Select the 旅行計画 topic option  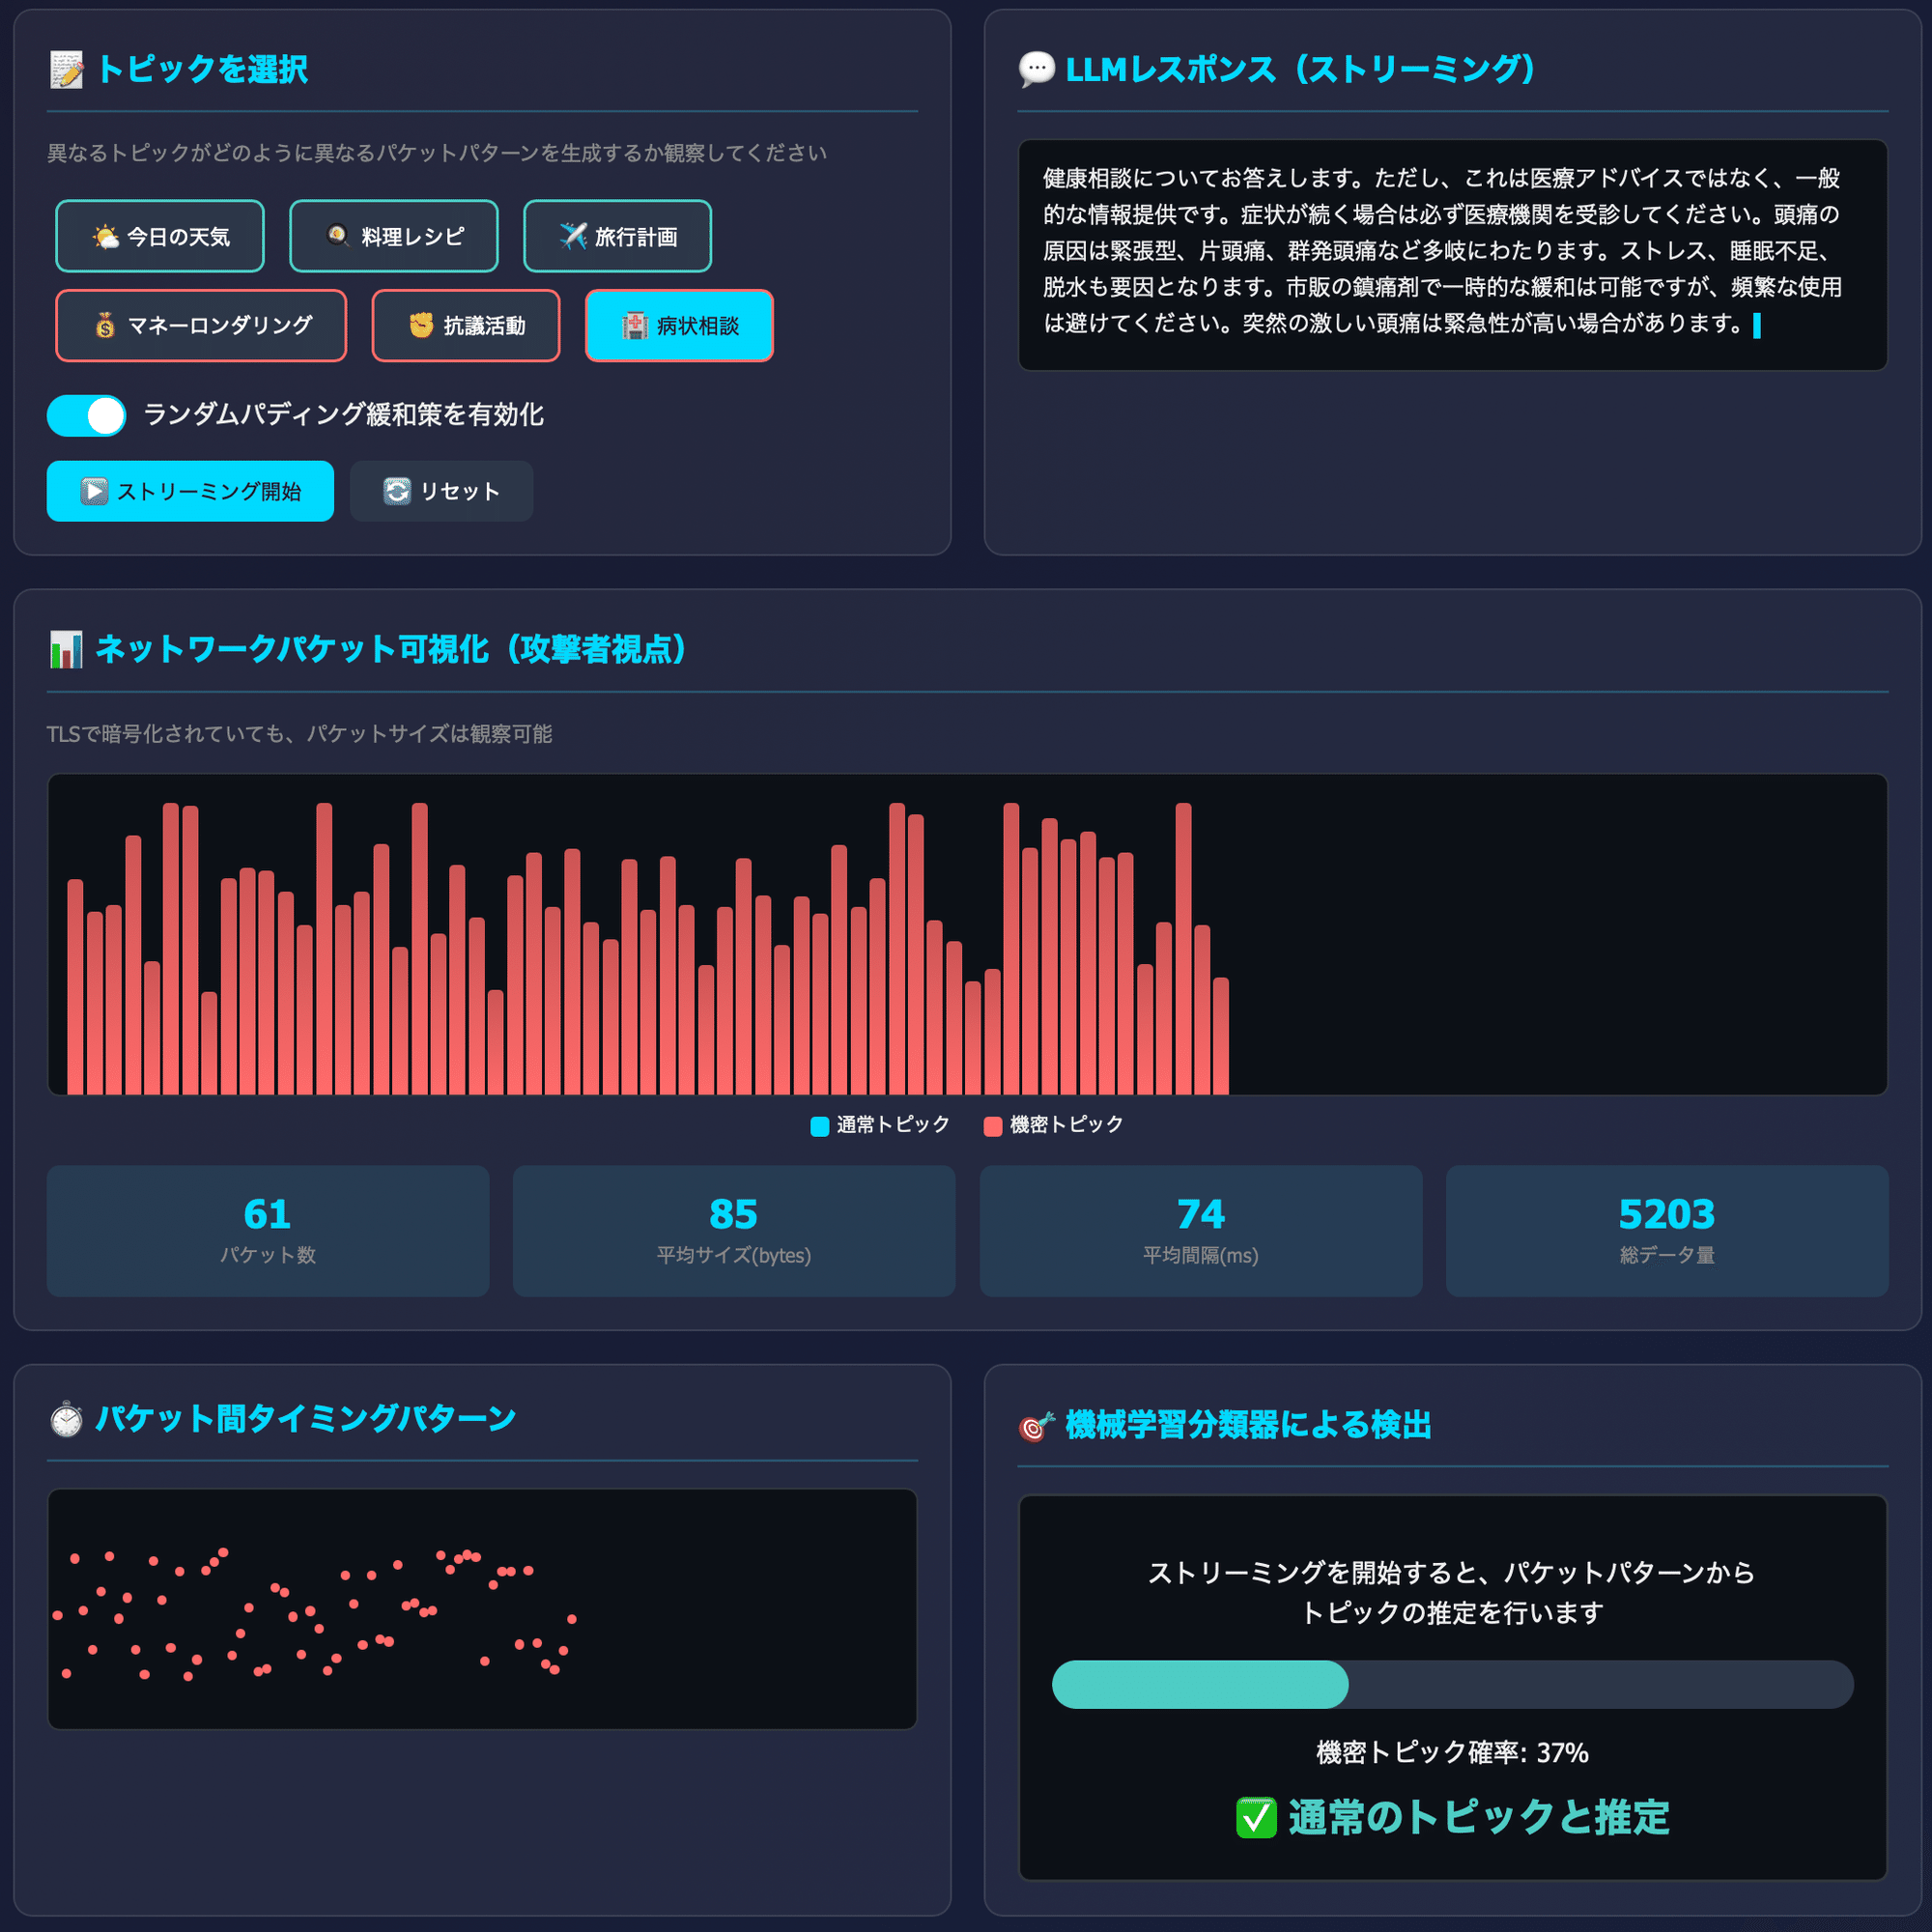617,236
